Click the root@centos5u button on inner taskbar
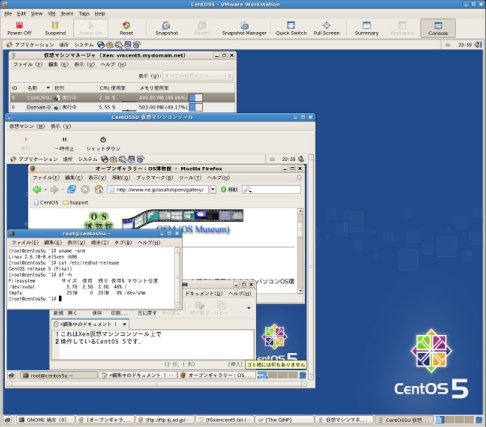This screenshot has height=427, width=486. (x=59, y=375)
